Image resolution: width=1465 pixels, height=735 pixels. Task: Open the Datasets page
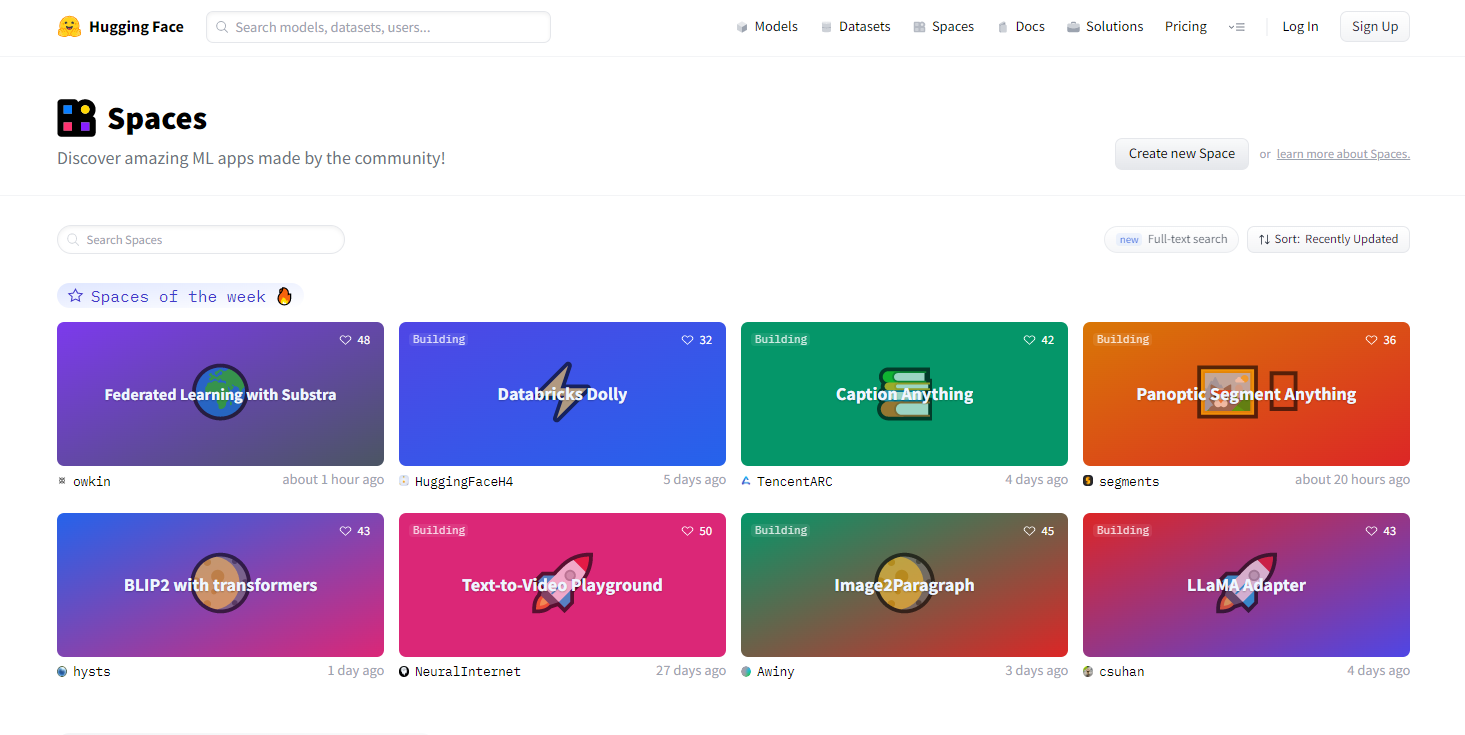tap(855, 27)
